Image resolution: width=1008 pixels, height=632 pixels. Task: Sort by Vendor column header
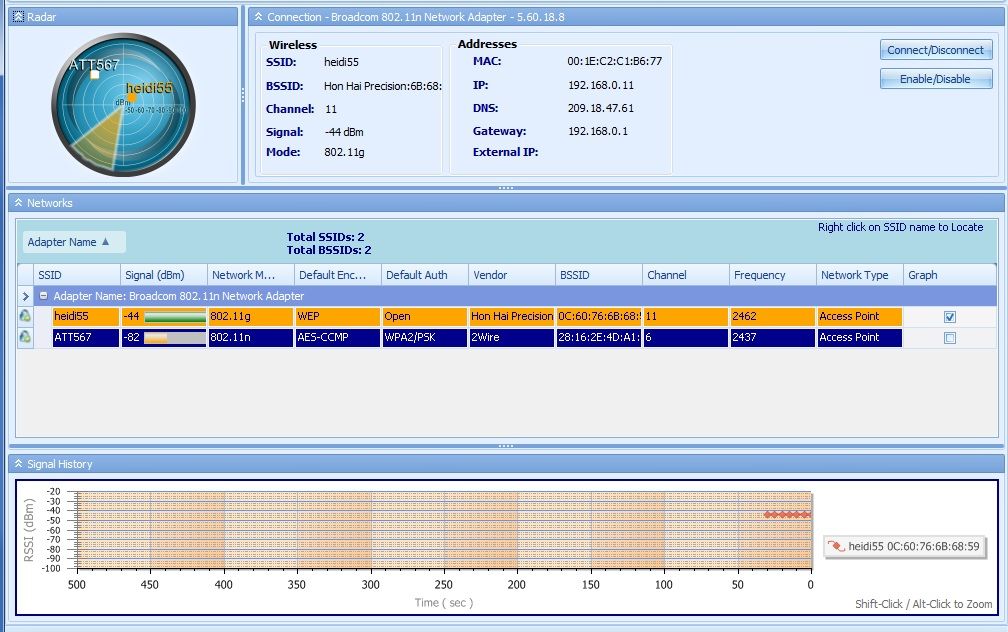512,275
